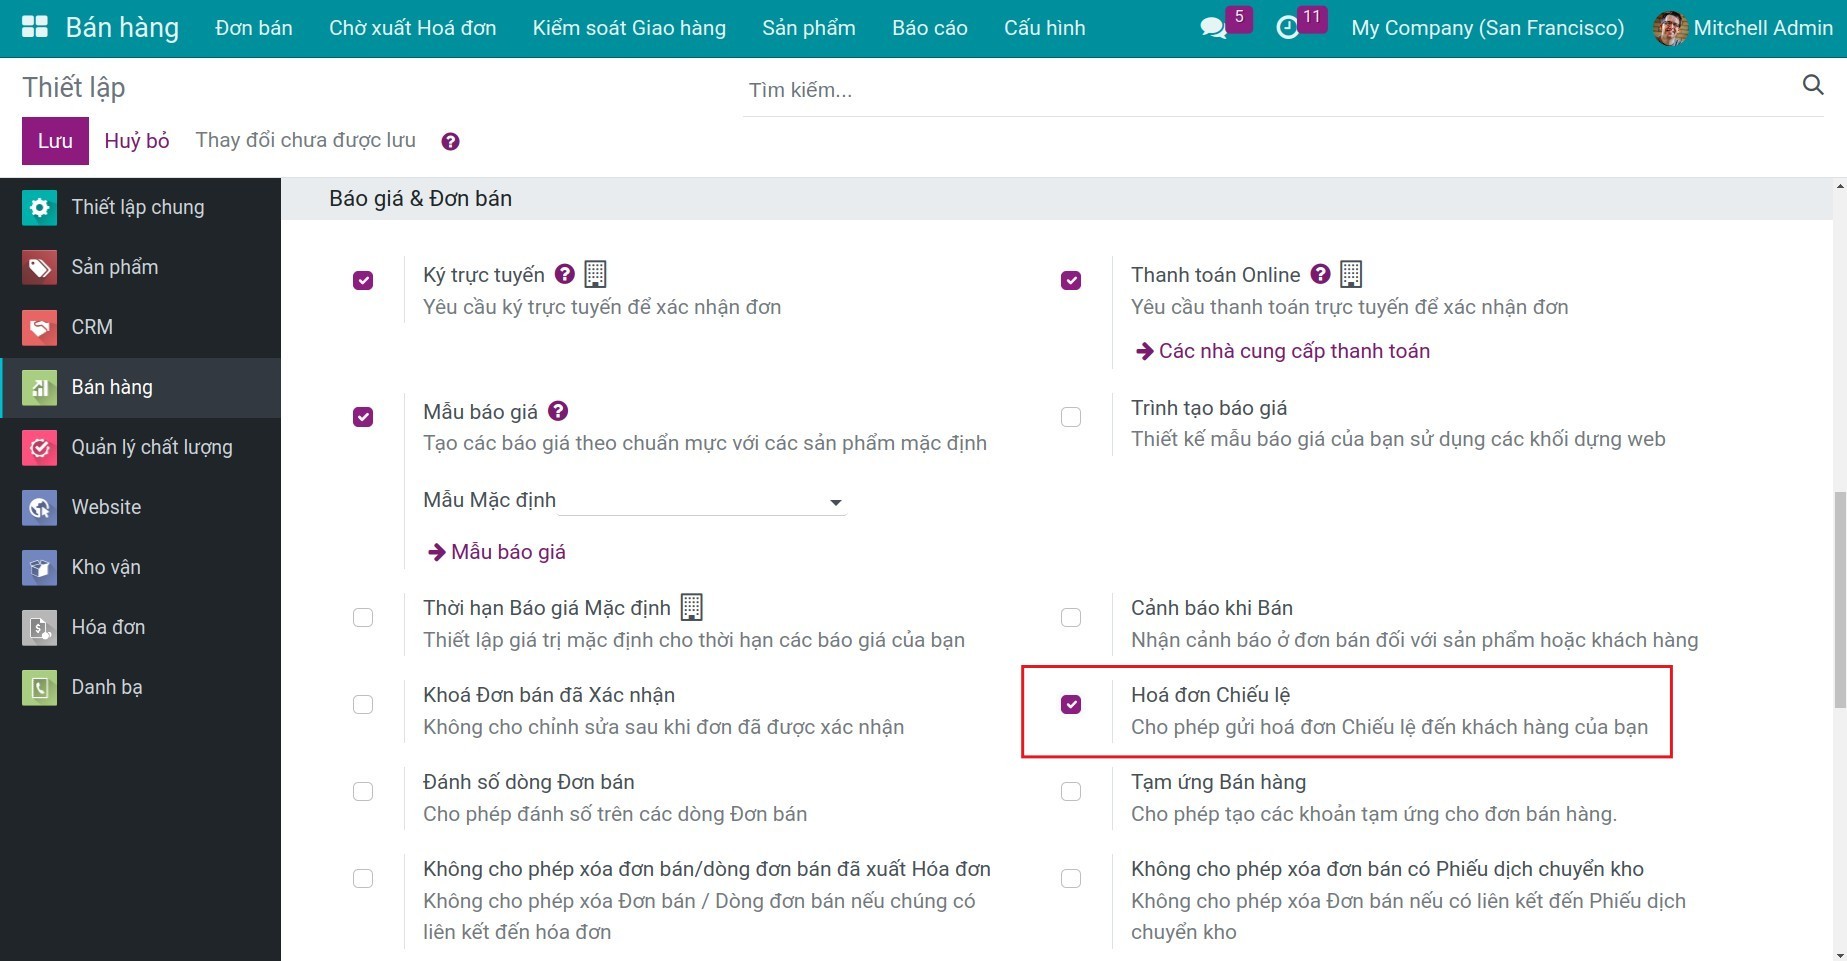Open the Đơn bán menu
Screen dimensions: 1847x961
(x=253, y=27)
